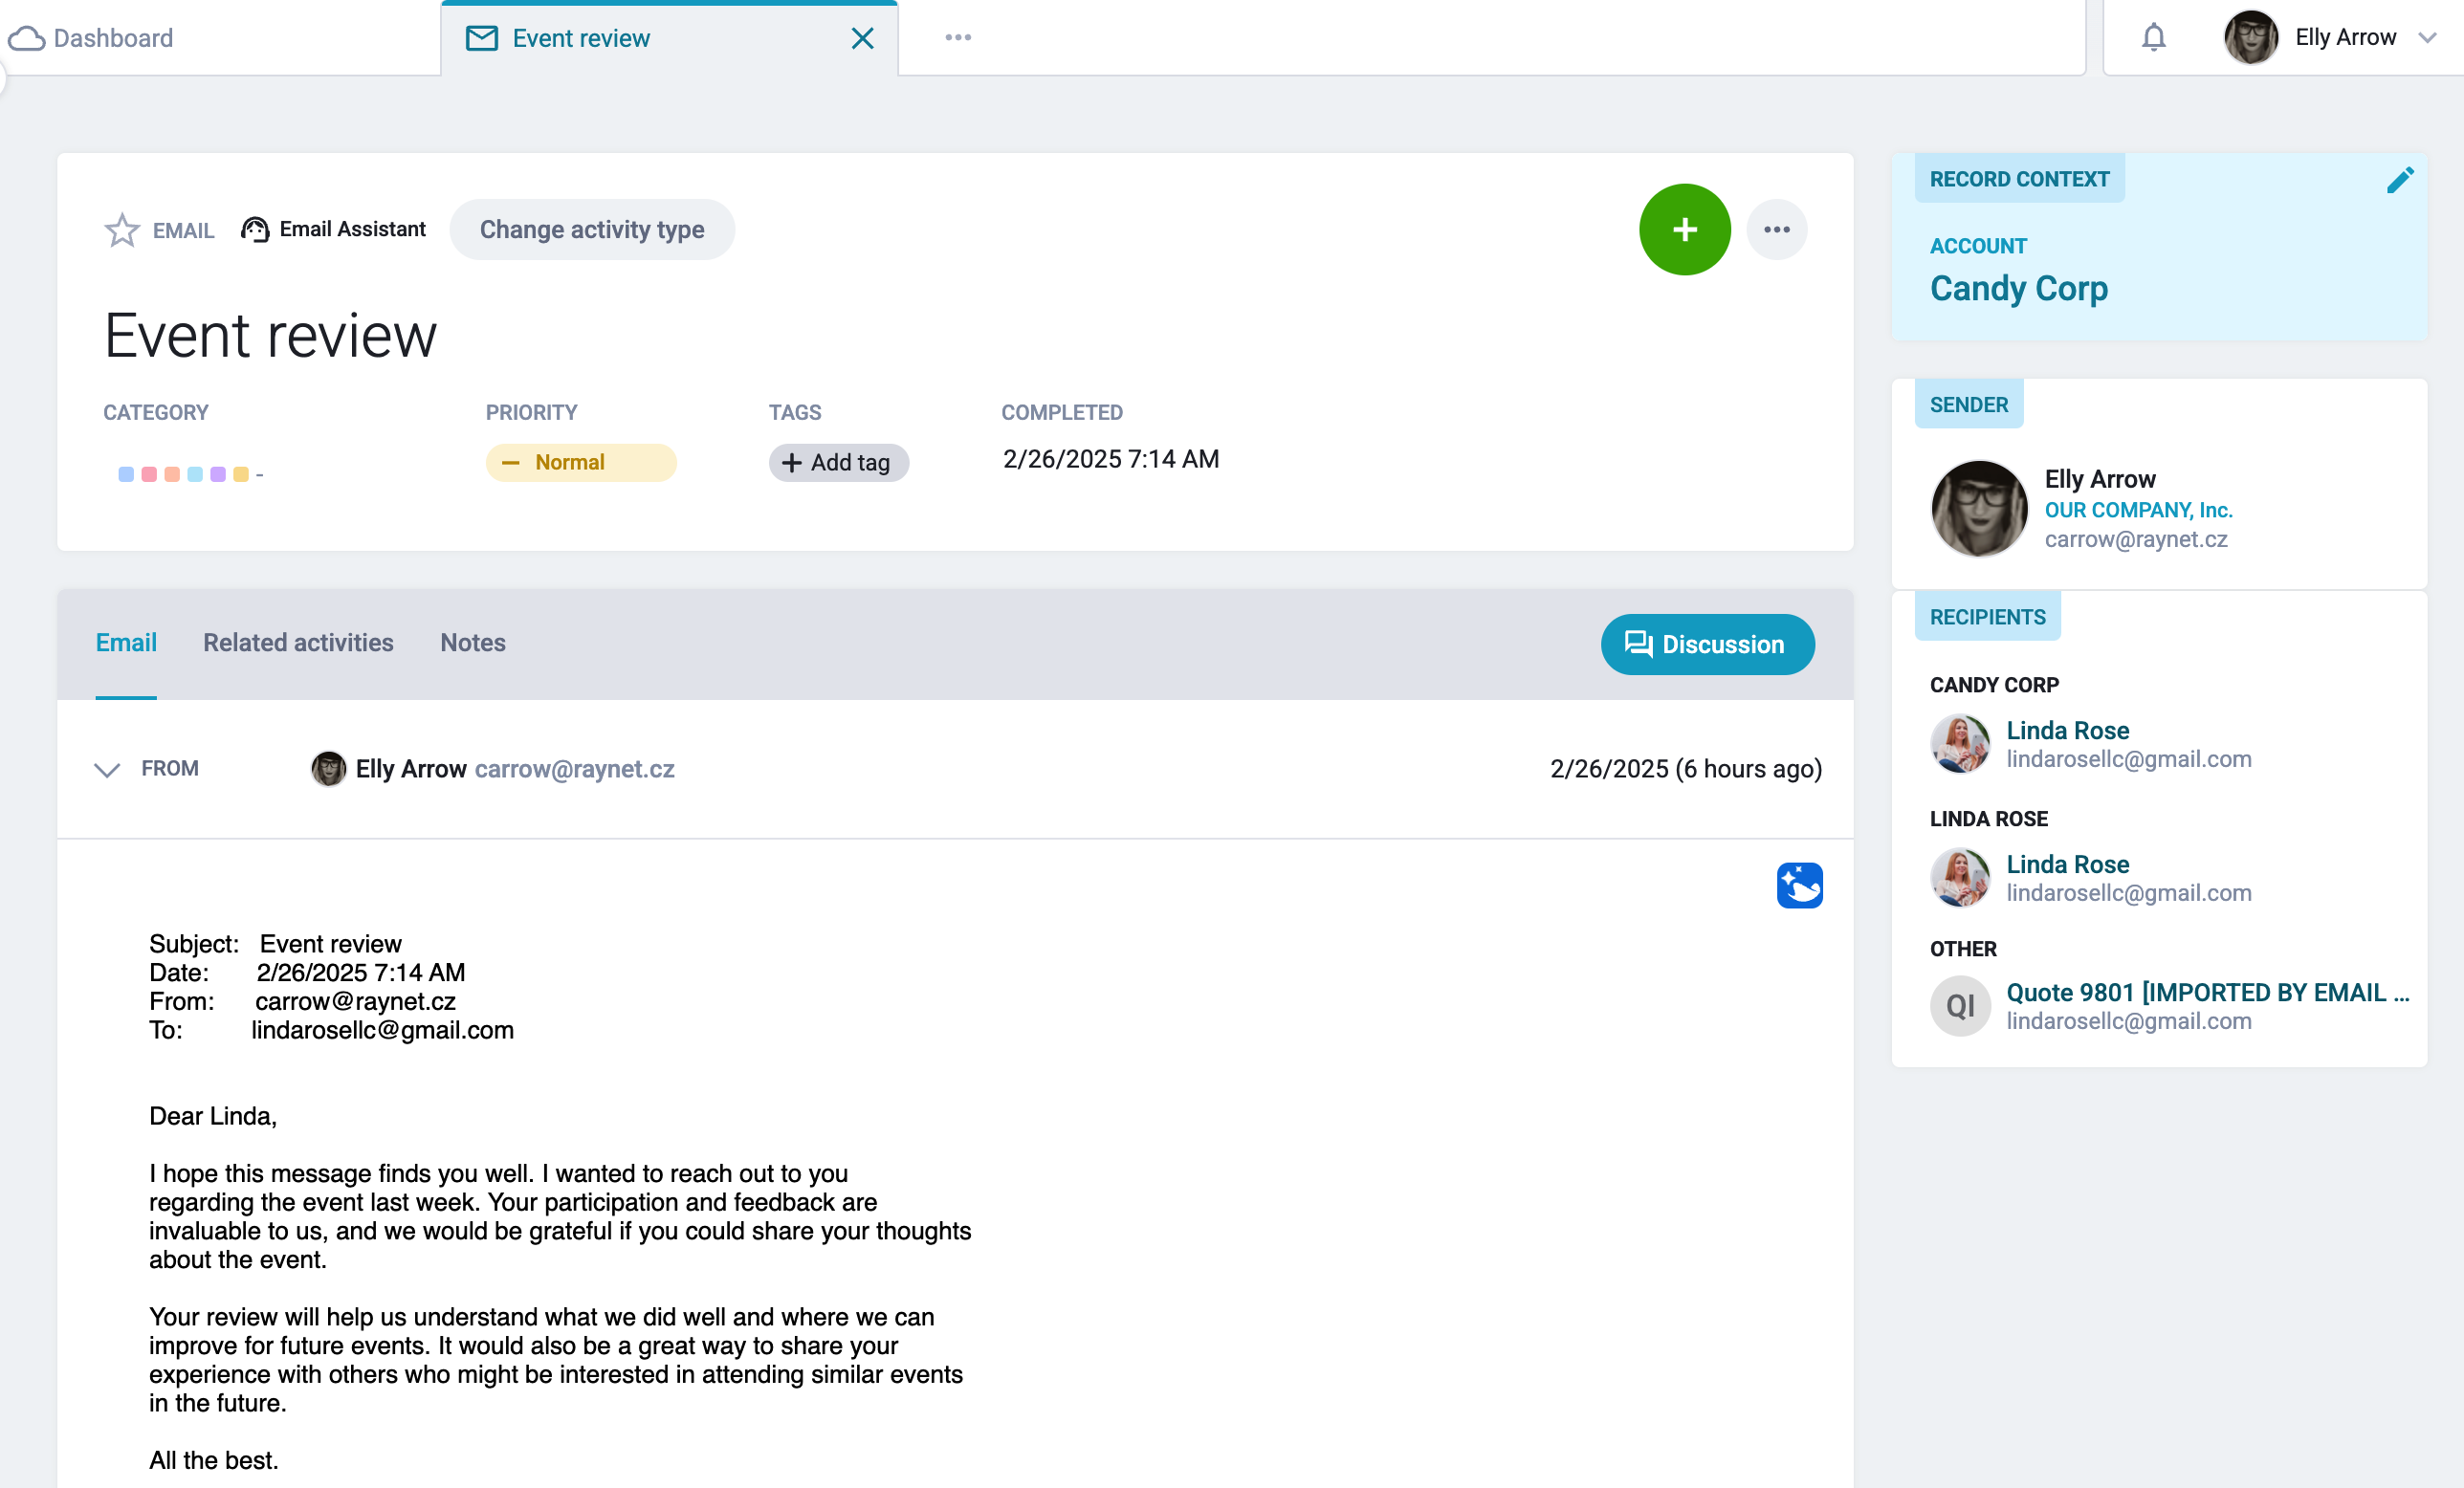2464x1488 pixels.
Task: Open Linda Rose under LINDA ROSE recipients
Action: pos(2068,865)
